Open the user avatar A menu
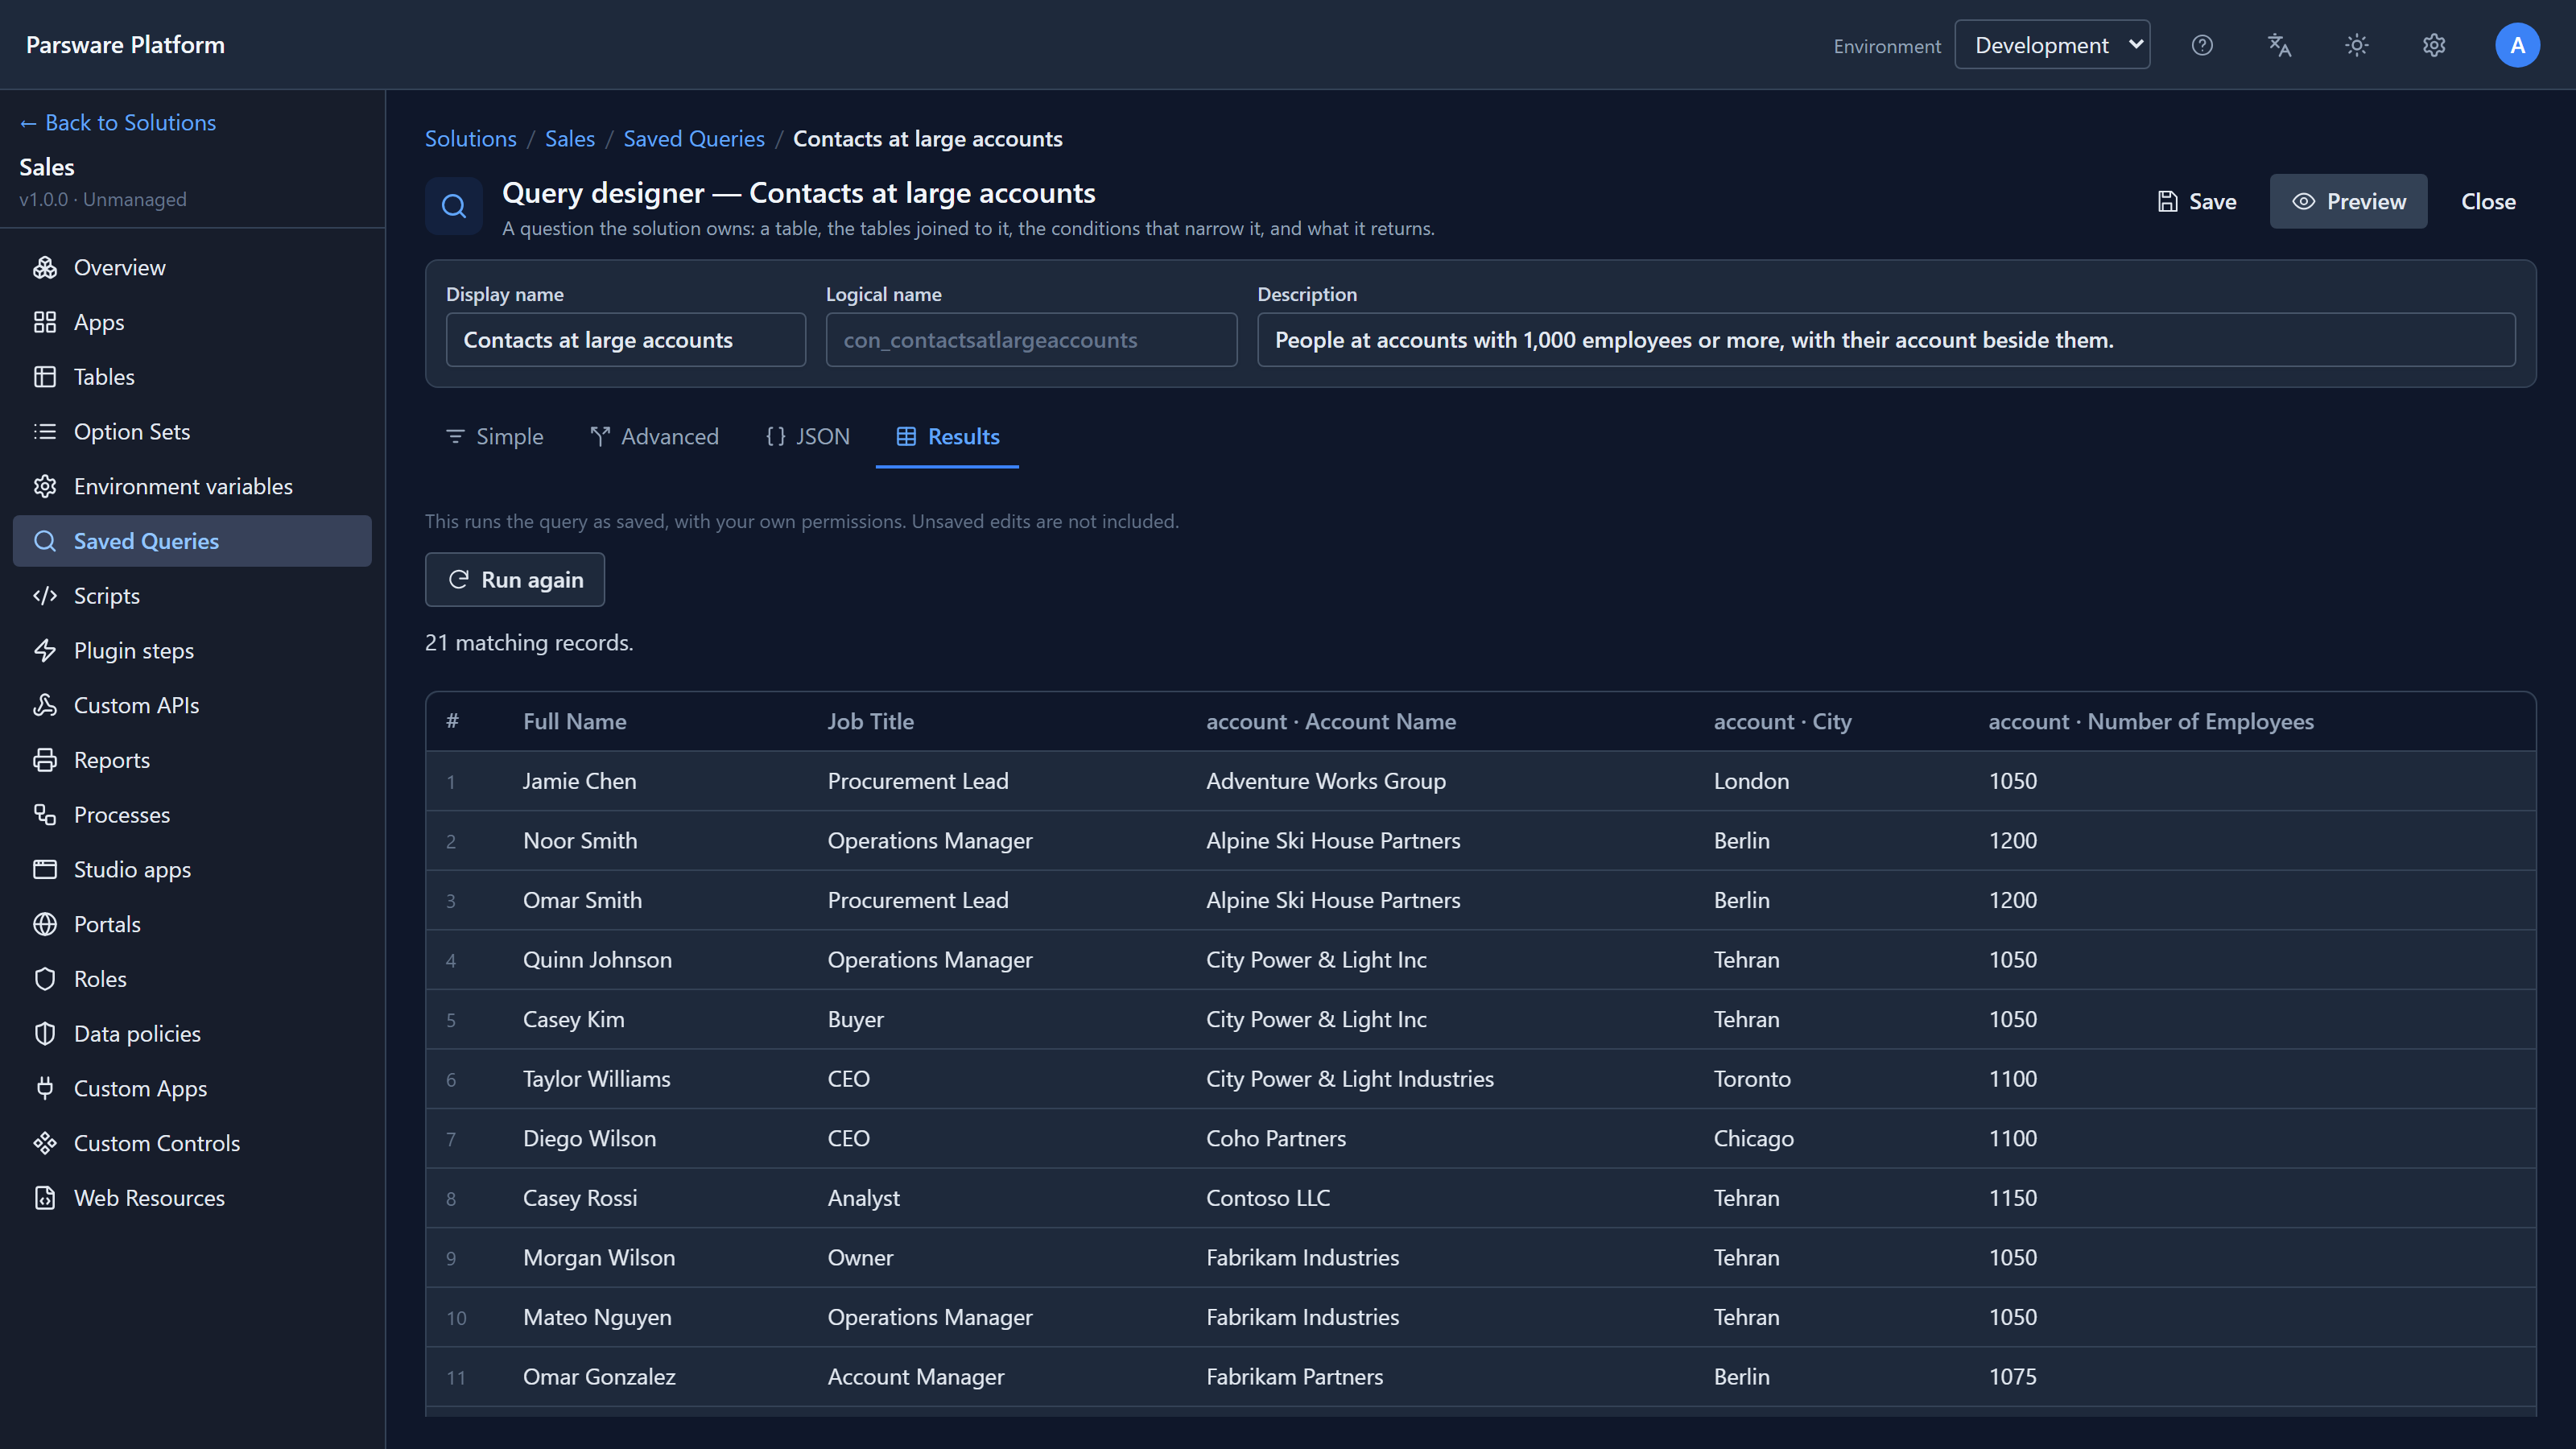Image resolution: width=2576 pixels, height=1449 pixels. click(2517, 45)
